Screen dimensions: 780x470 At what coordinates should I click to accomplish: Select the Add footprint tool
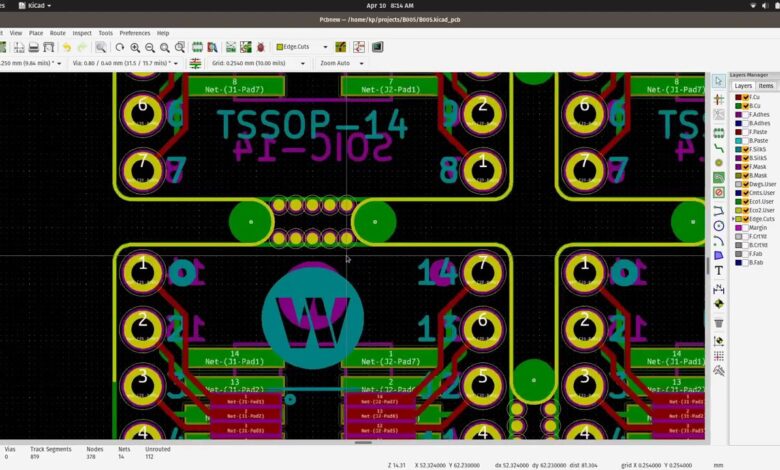[719, 133]
